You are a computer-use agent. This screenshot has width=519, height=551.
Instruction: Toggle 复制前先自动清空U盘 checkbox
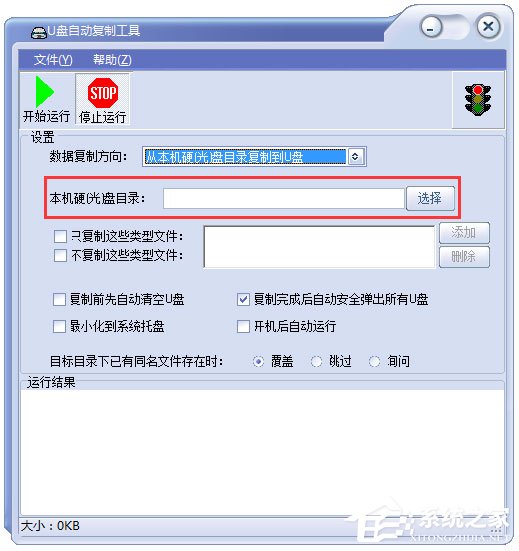[59, 300]
